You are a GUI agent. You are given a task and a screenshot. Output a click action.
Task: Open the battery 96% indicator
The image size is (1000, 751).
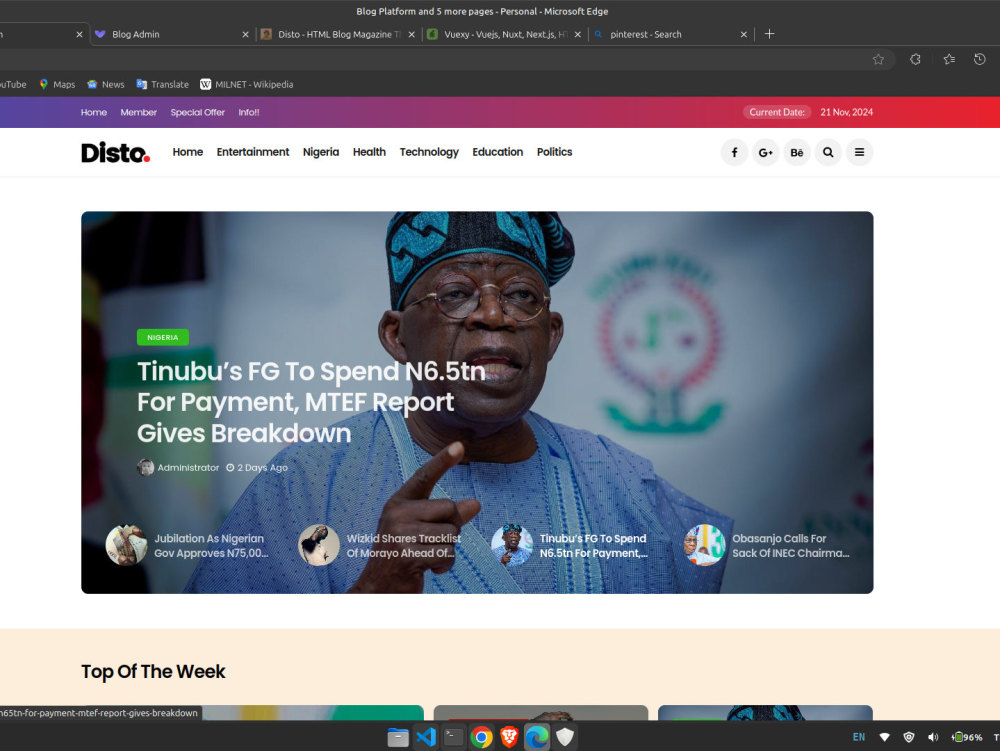pos(967,737)
